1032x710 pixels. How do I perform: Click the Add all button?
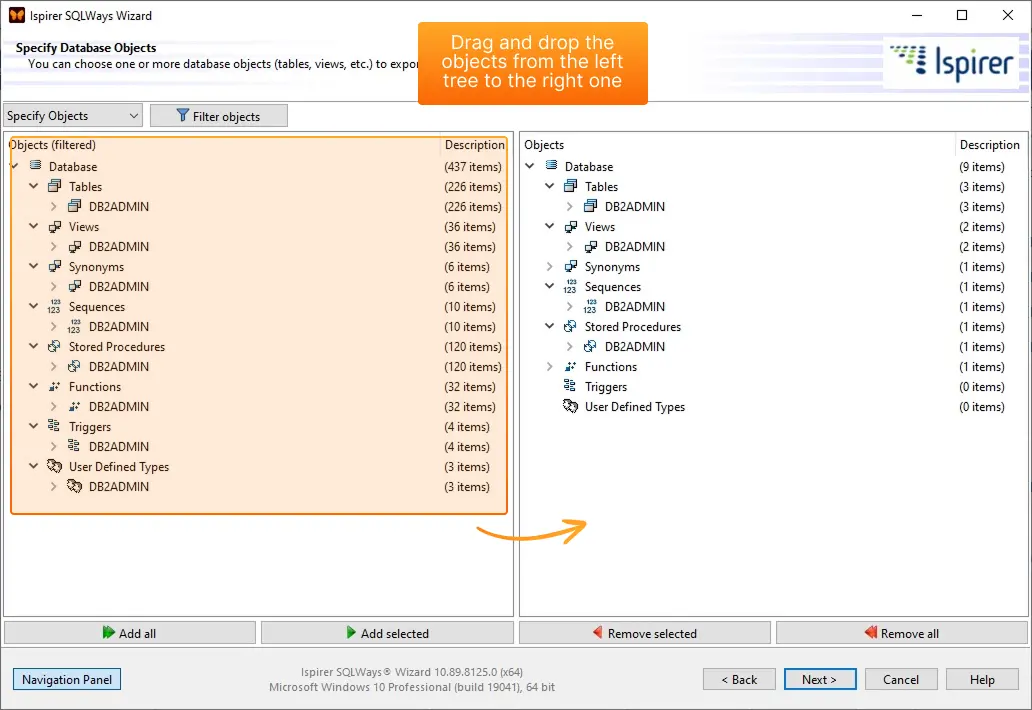[130, 633]
